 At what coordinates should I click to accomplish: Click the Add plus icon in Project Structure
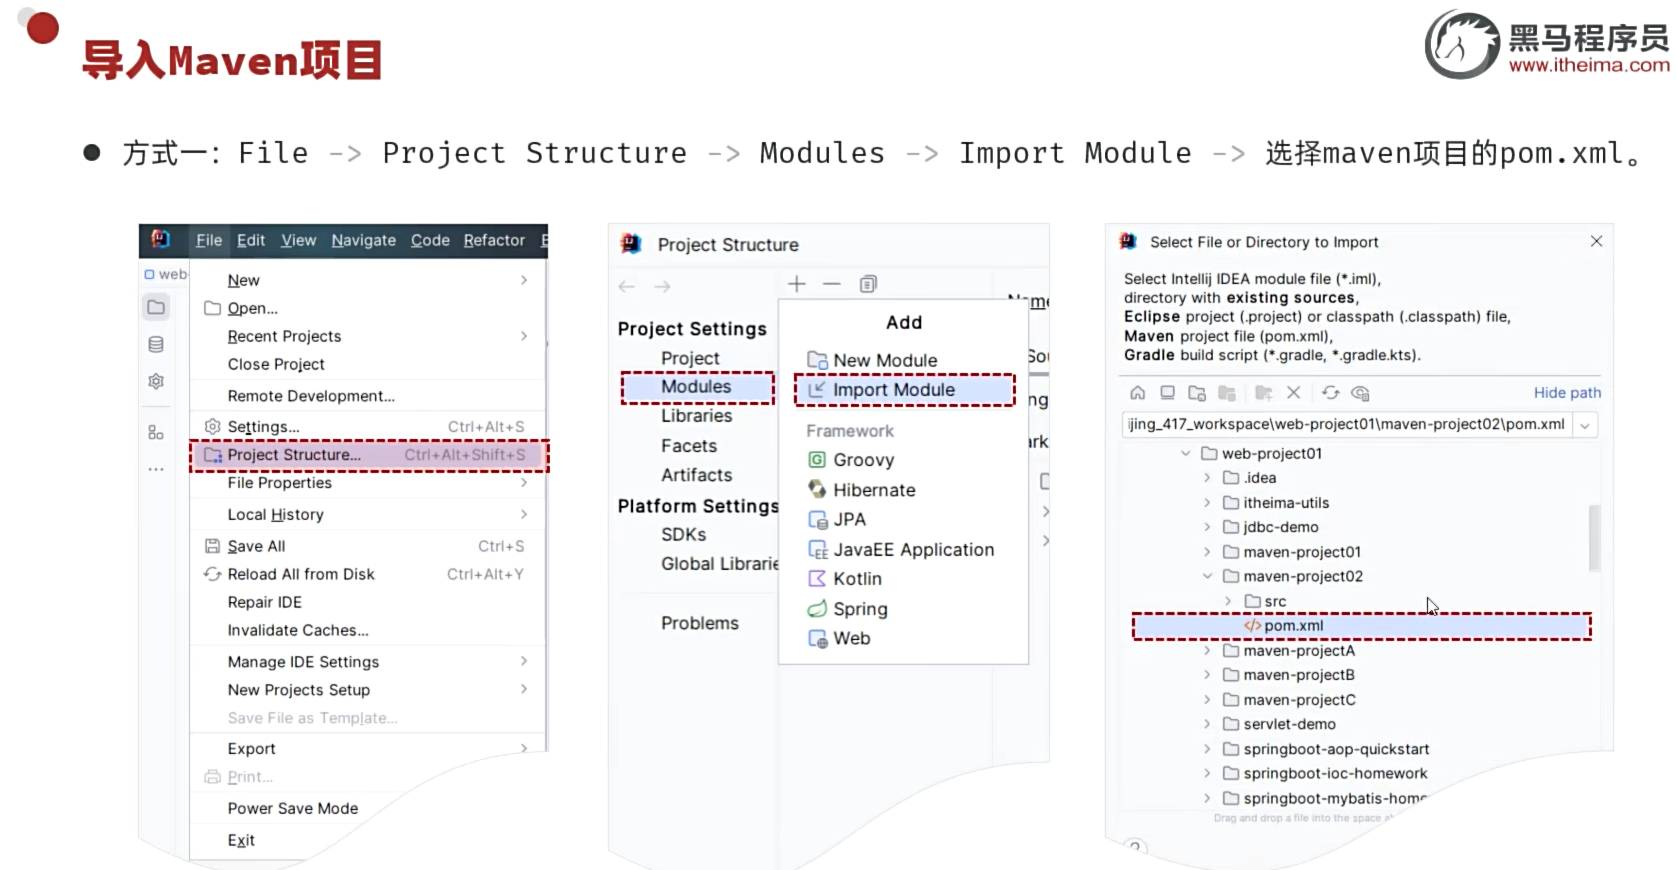point(796,284)
